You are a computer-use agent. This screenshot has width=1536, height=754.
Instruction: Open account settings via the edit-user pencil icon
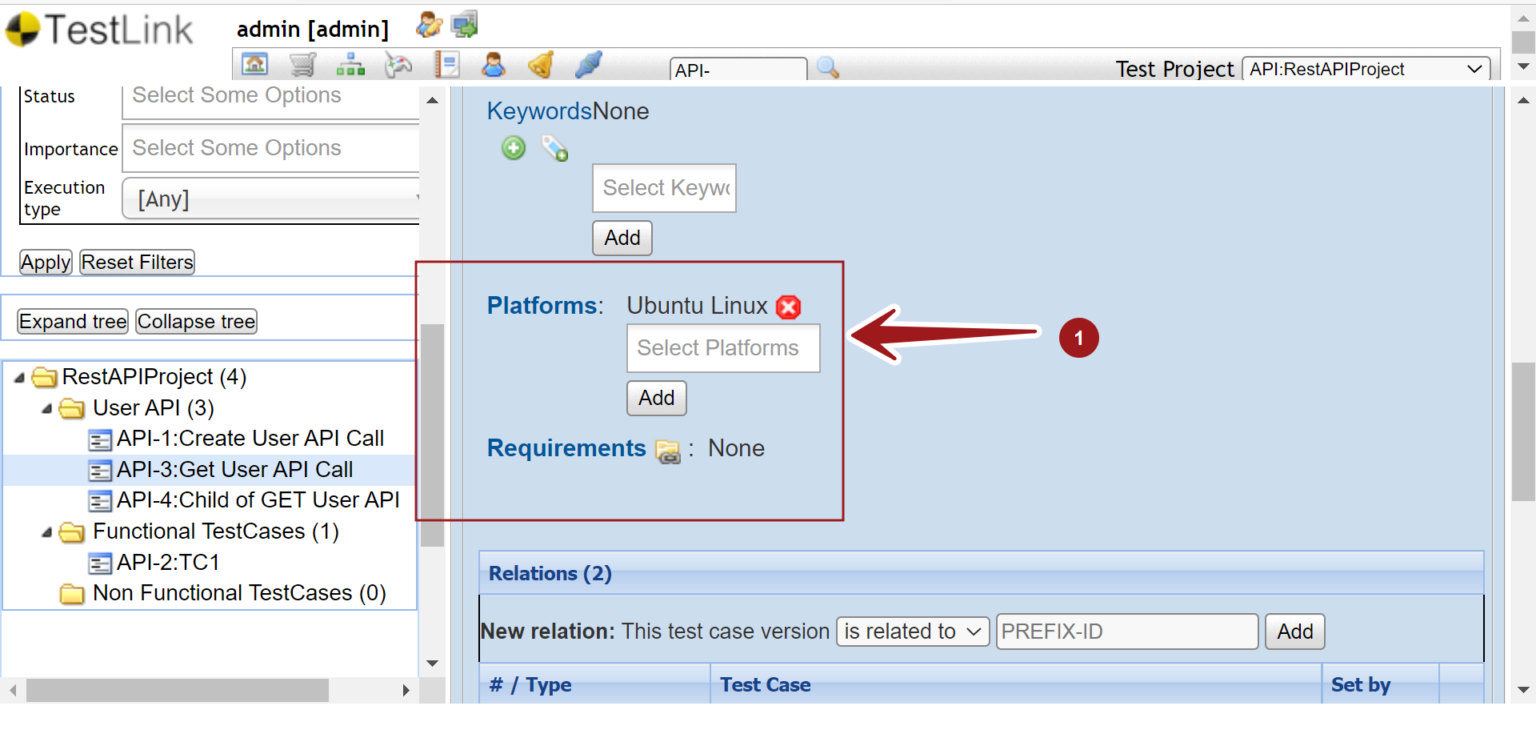click(x=428, y=24)
